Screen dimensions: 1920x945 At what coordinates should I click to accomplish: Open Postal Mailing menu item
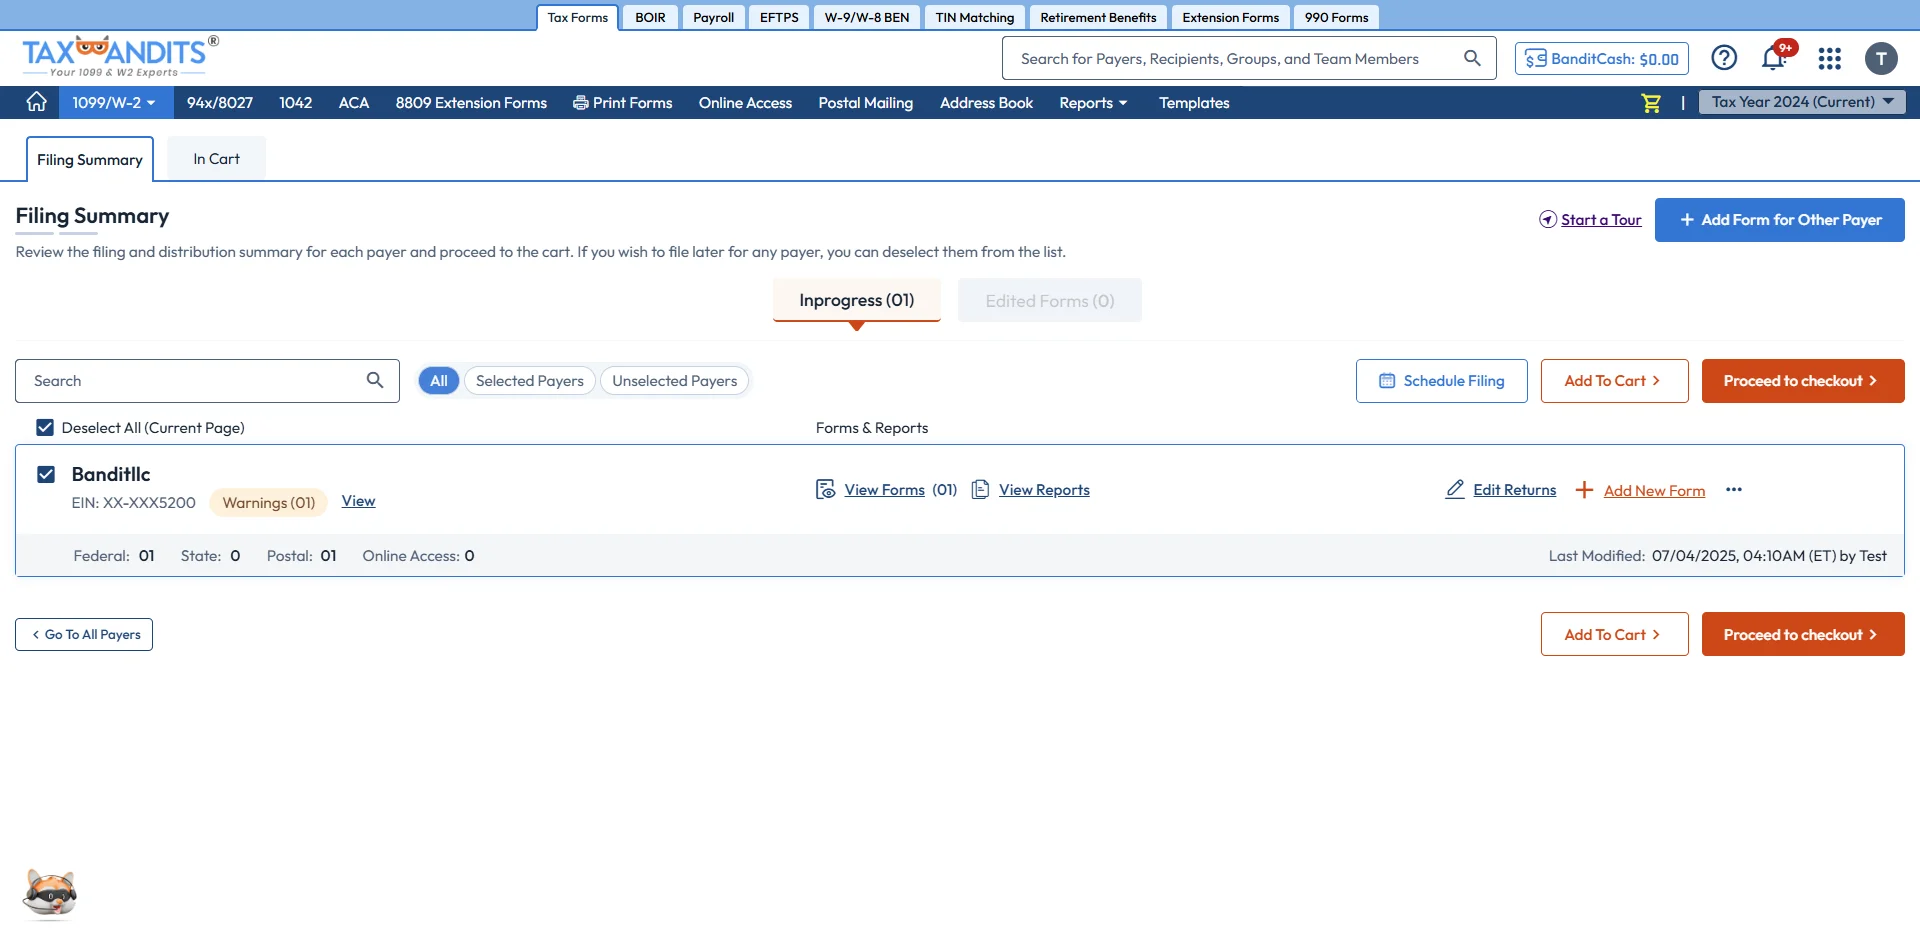point(866,102)
